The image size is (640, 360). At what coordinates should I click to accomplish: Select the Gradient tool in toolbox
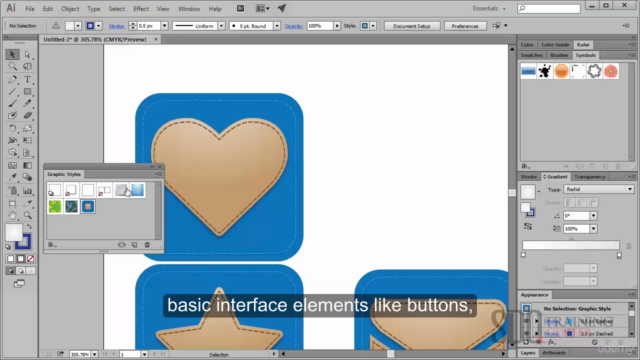27,165
